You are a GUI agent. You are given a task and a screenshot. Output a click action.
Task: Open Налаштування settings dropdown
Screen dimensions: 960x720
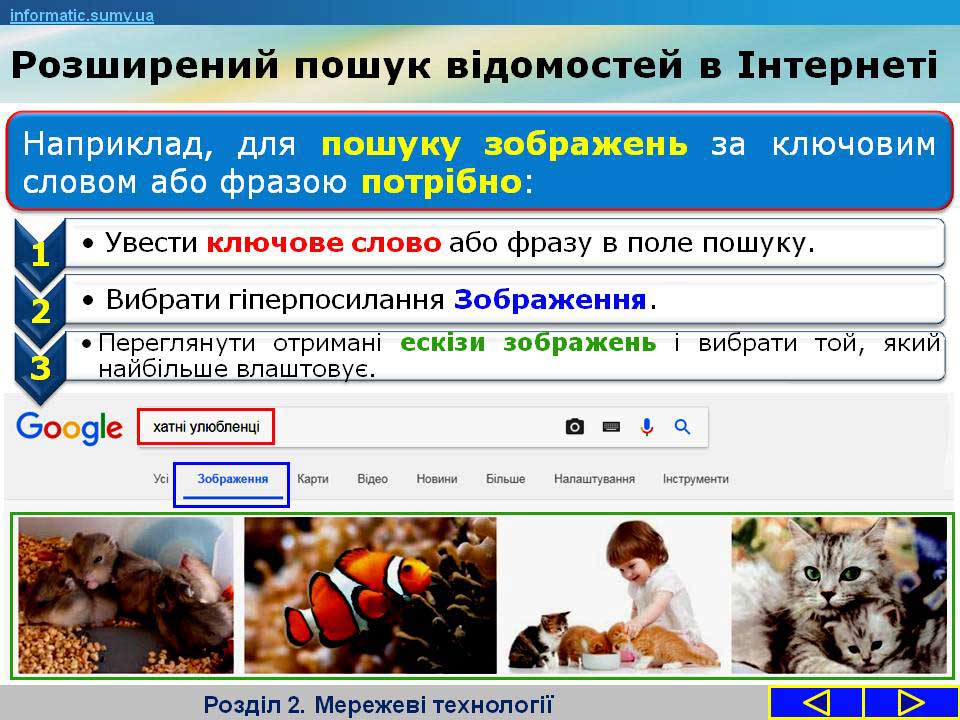(594, 480)
